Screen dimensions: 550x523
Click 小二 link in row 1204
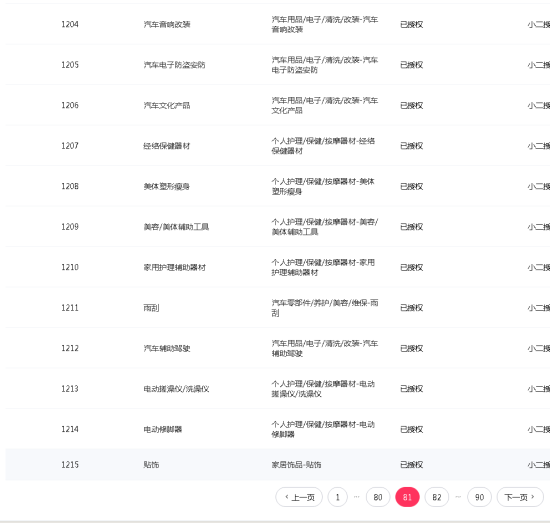click(538, 24)
